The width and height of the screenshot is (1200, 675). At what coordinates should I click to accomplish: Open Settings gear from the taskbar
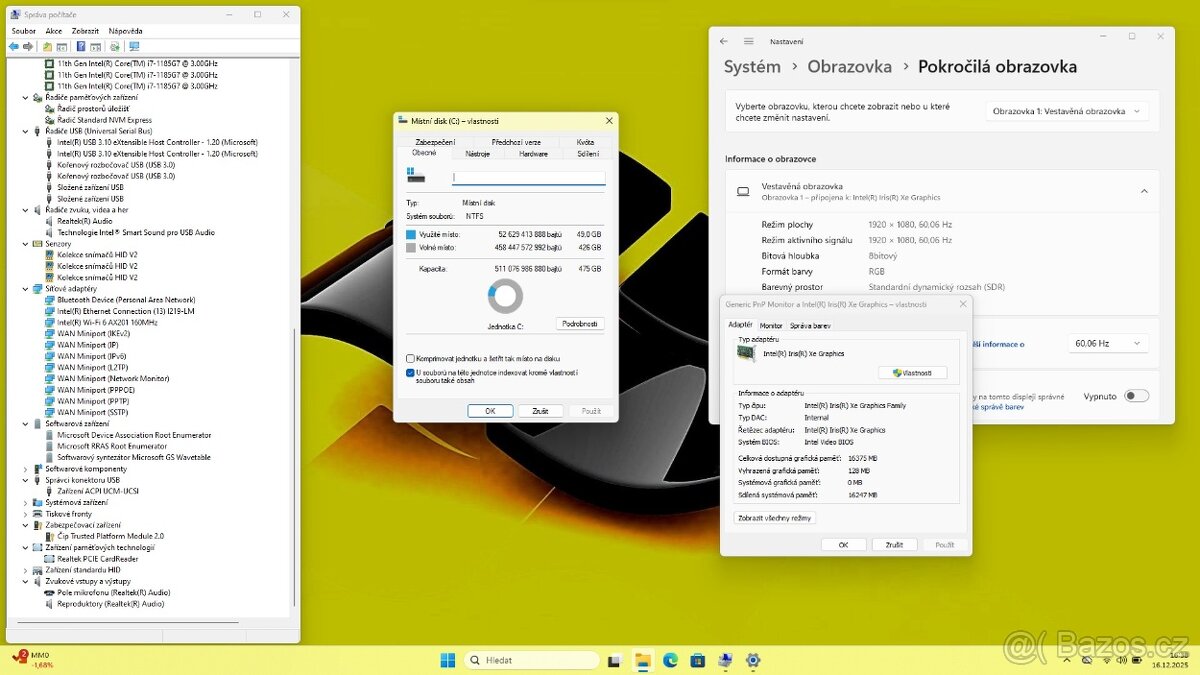coord(752,660)
